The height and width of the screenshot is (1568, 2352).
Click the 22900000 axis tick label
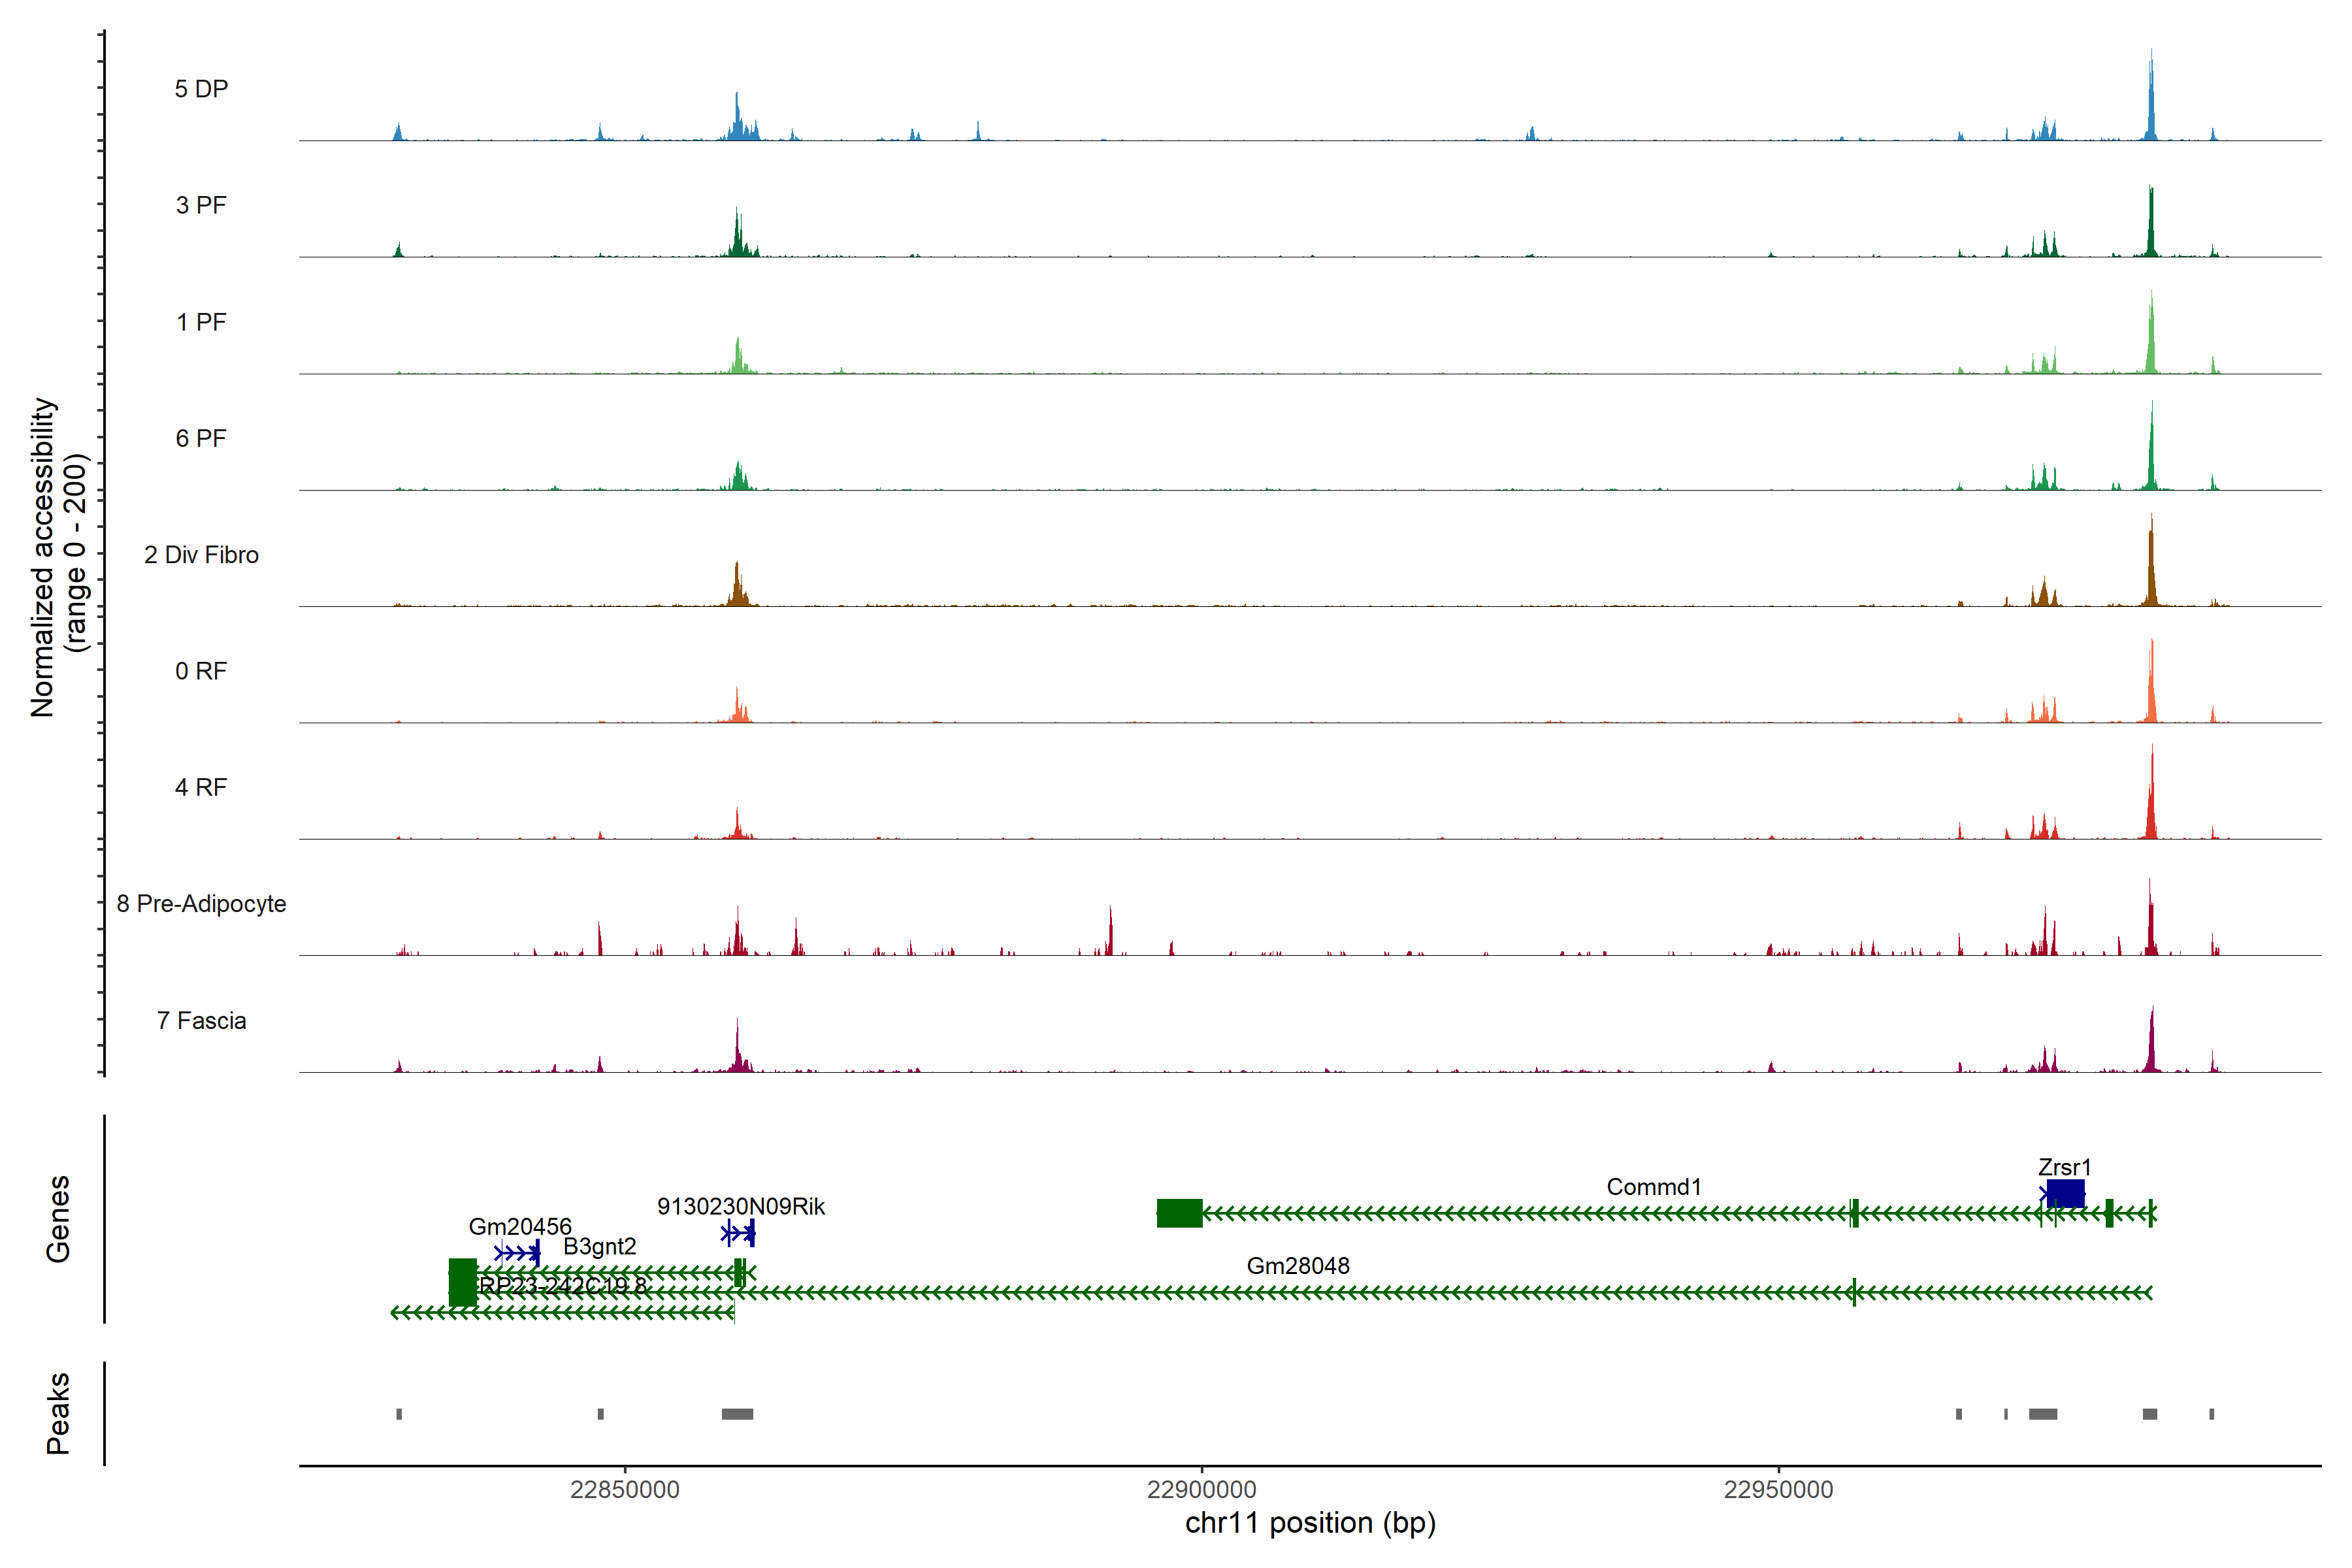(1201, 1490)
